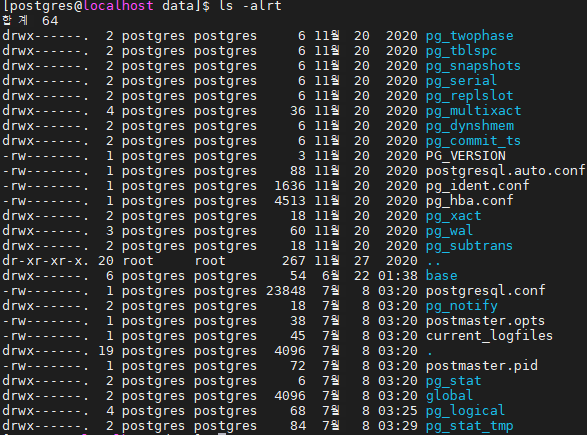587x435 pixels.
Task: Click the 'localhost' hostname in prompt
Action: (118, 6)
